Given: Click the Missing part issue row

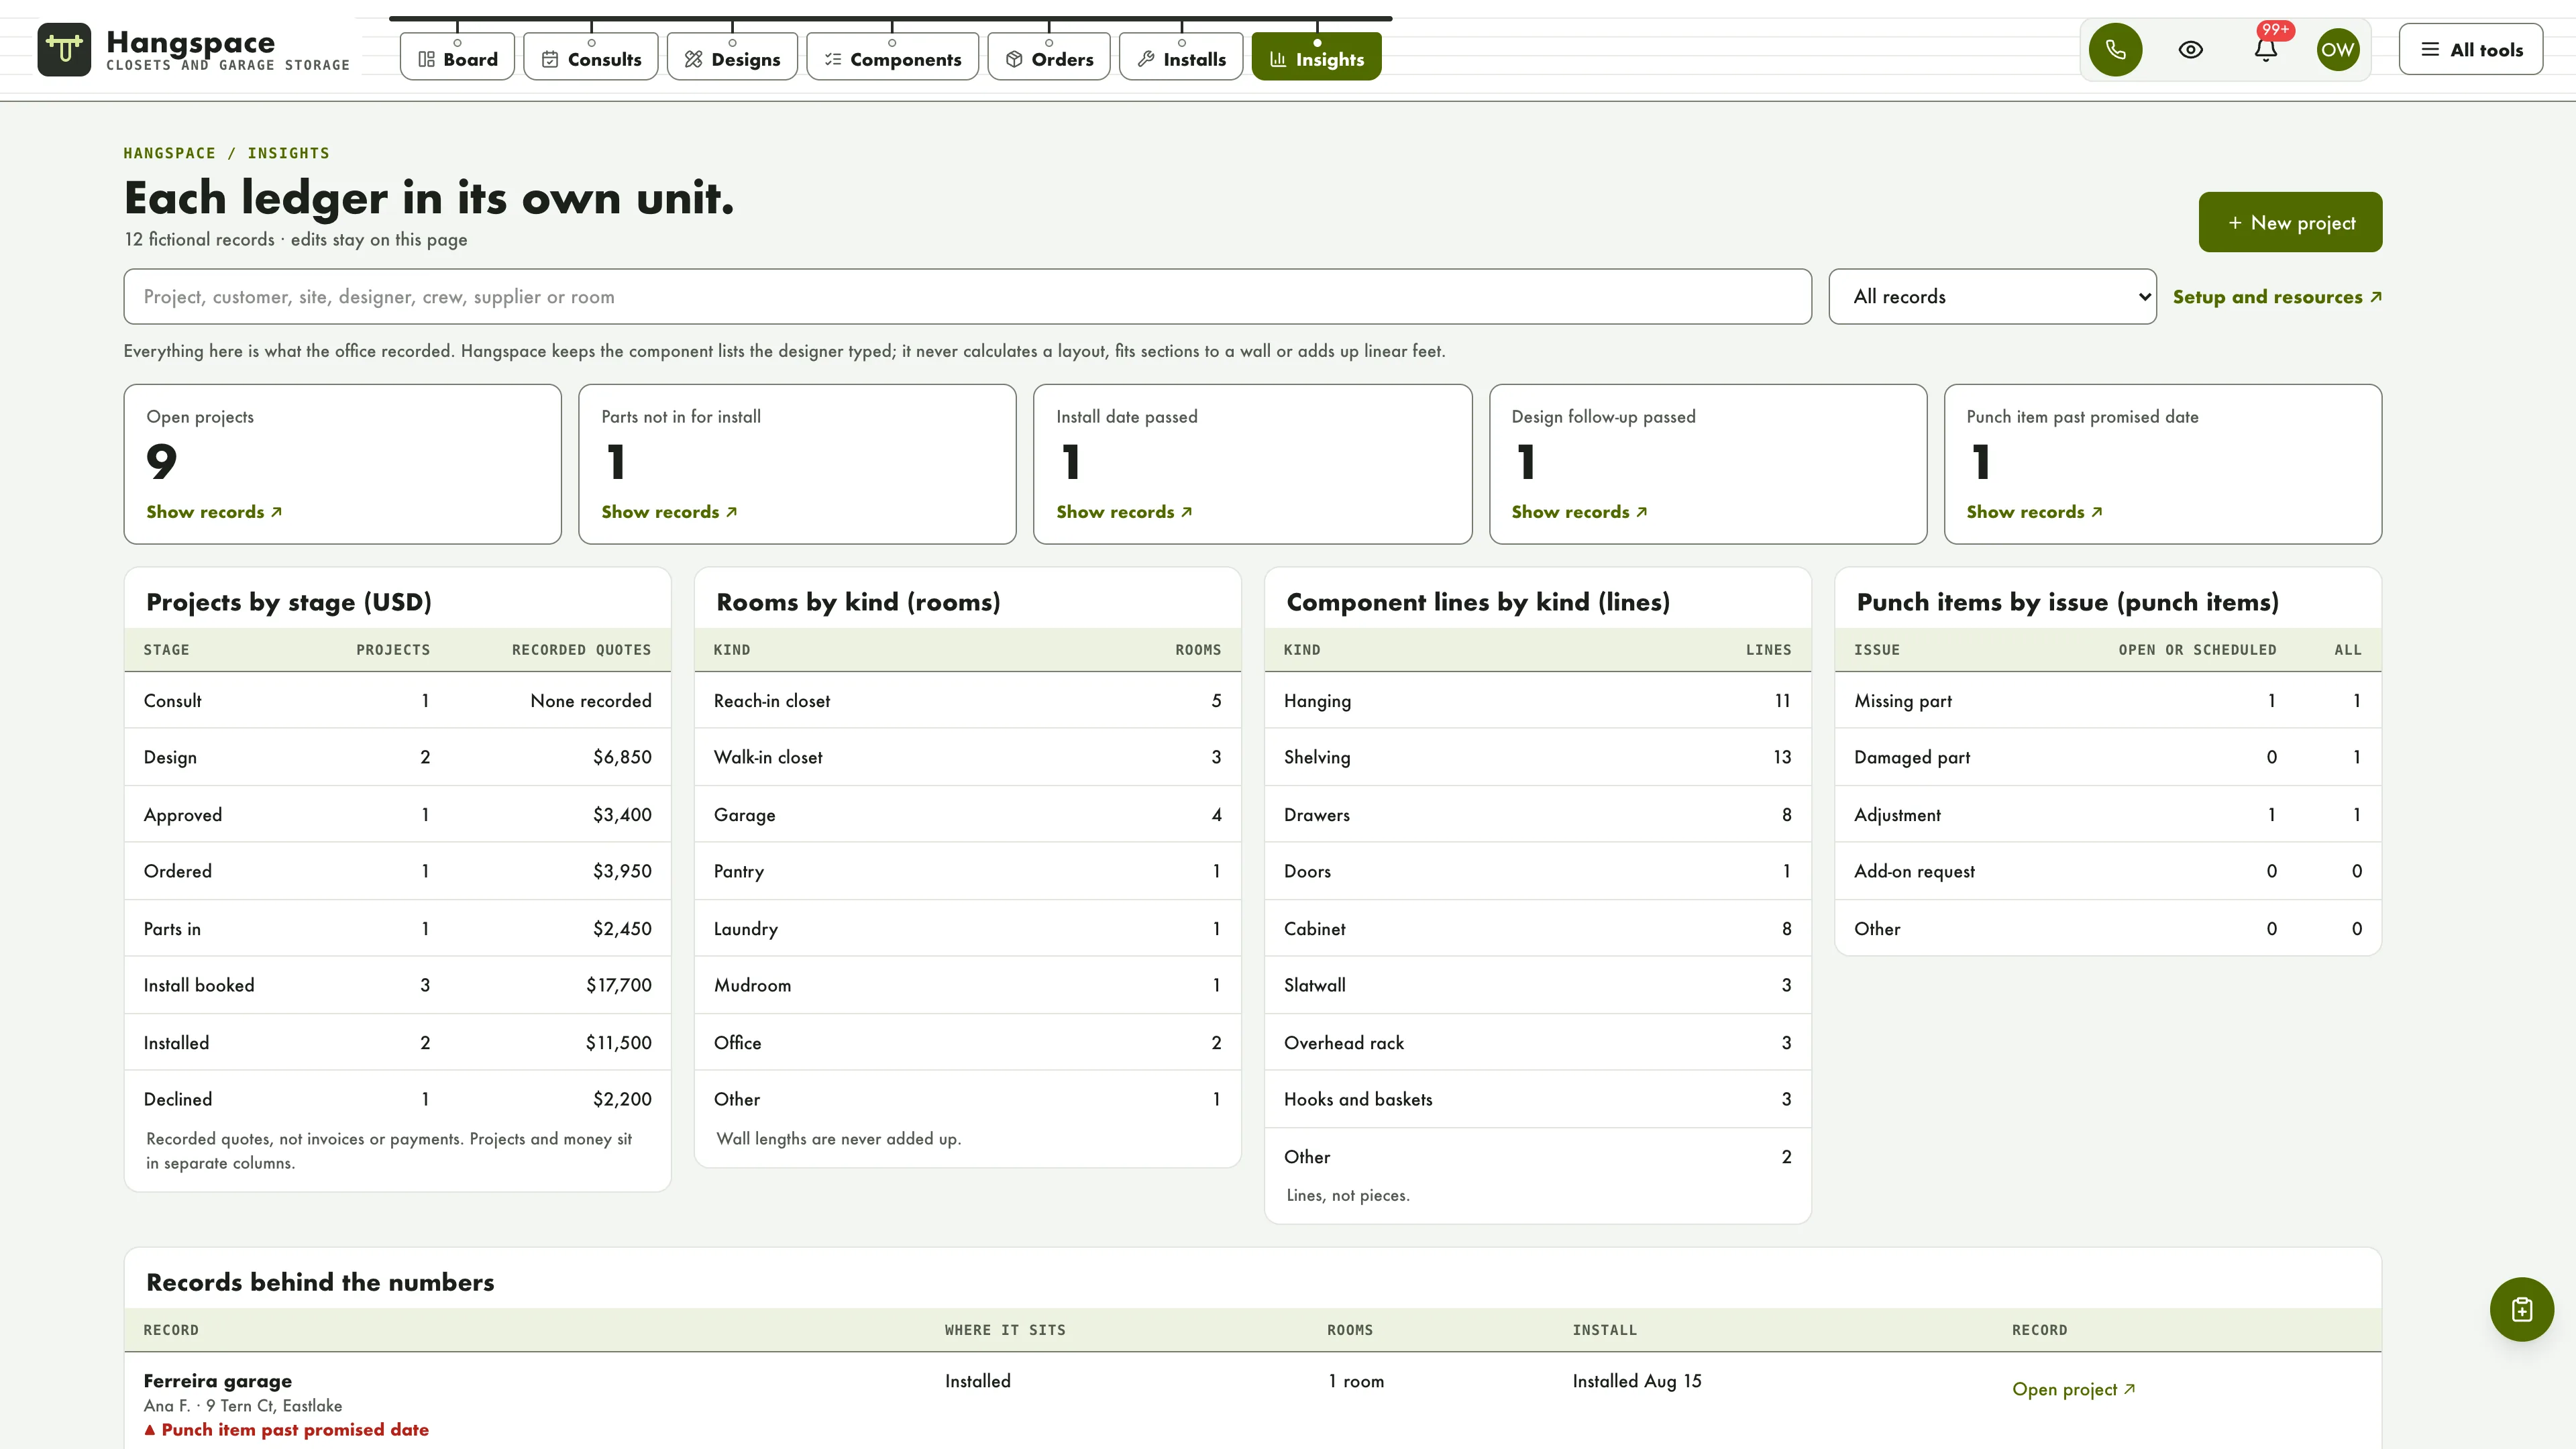Looking at the screenshot, I should coord(2107,701).
